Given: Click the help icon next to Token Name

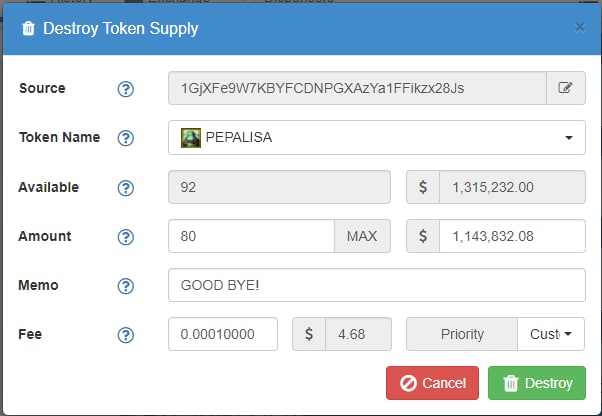Looking at the screenshot, I should [x=126, y=138].
